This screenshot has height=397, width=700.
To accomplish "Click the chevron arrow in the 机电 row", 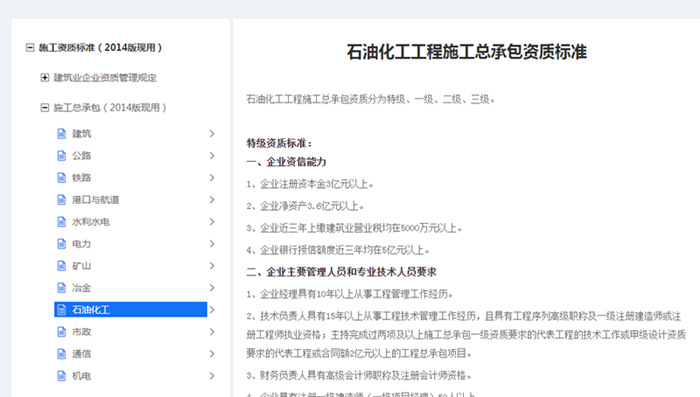I will click(212, 376).
